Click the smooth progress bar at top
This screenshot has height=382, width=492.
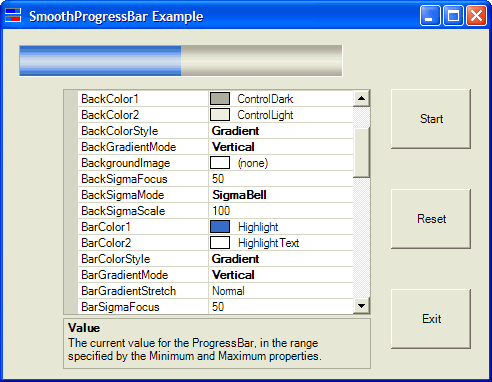coord(181,61)
